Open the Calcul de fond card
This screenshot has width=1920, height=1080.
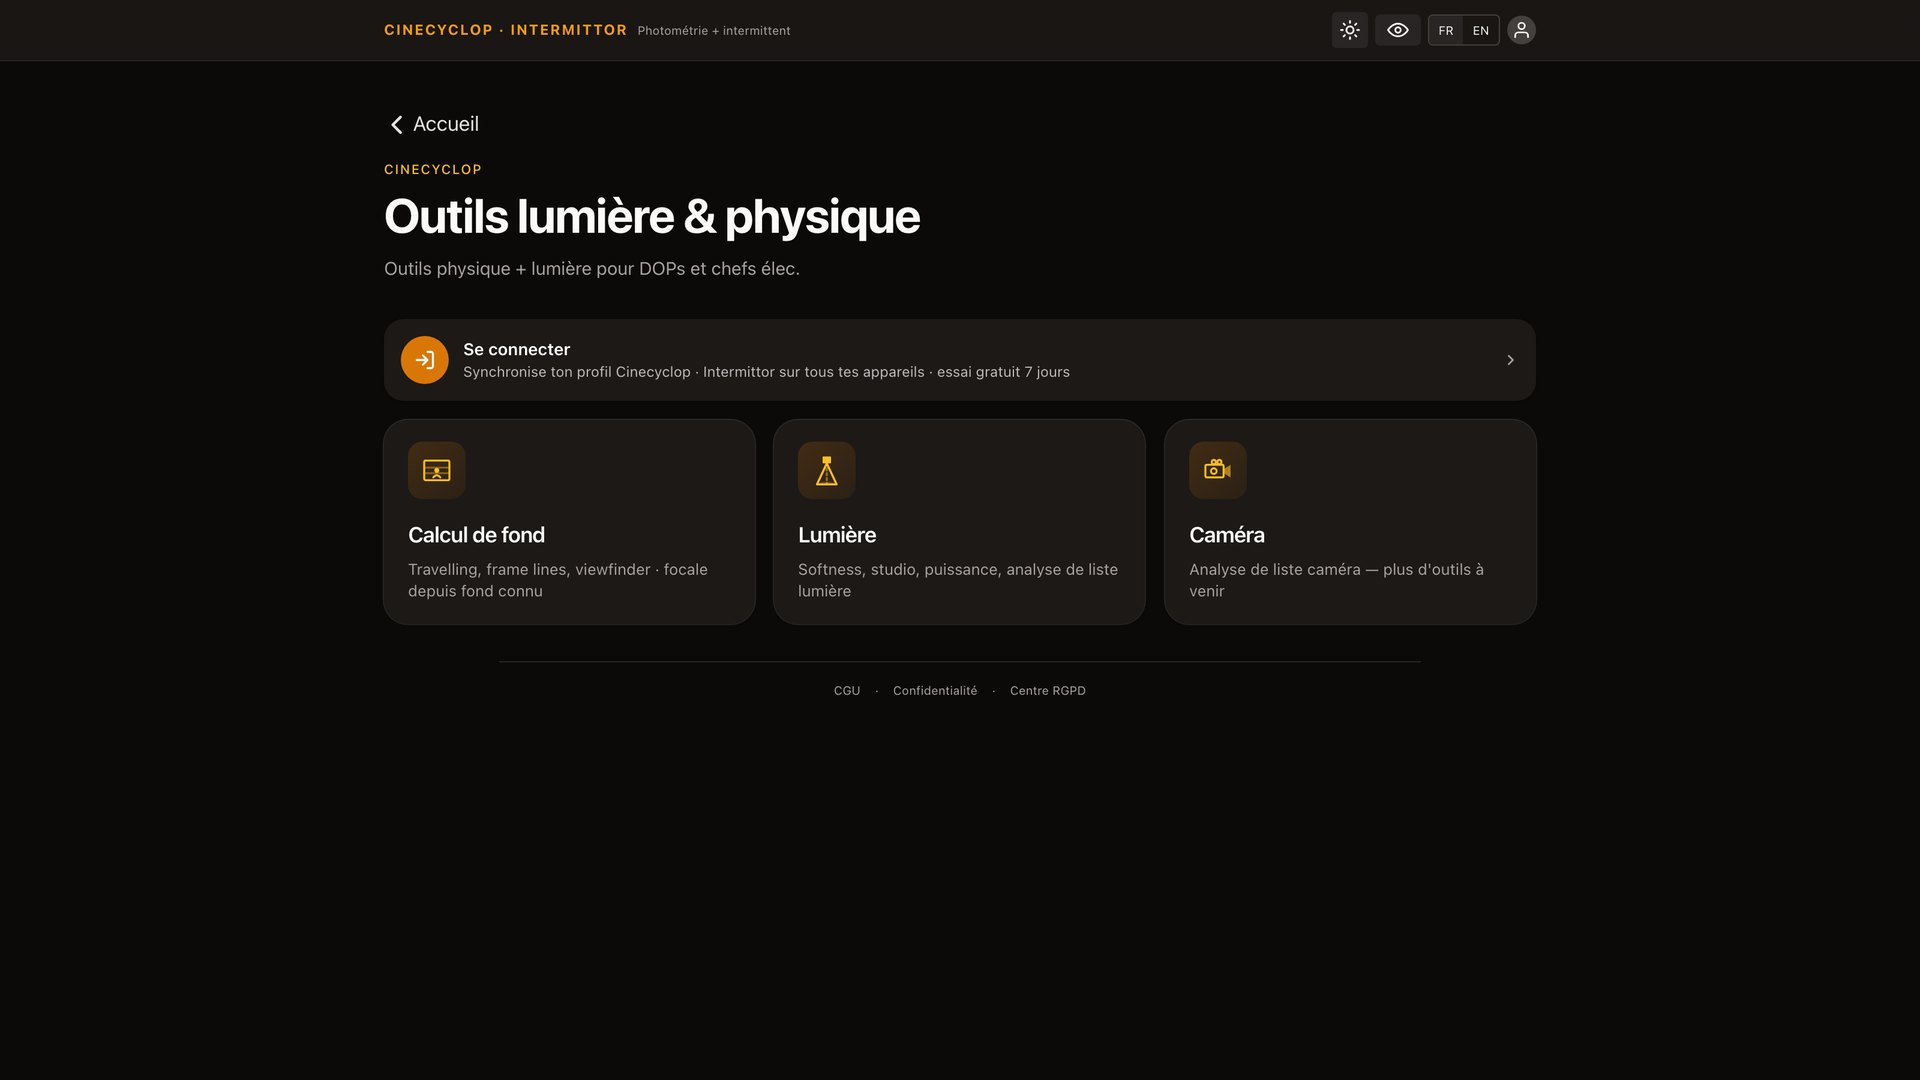tap(569, 522)
